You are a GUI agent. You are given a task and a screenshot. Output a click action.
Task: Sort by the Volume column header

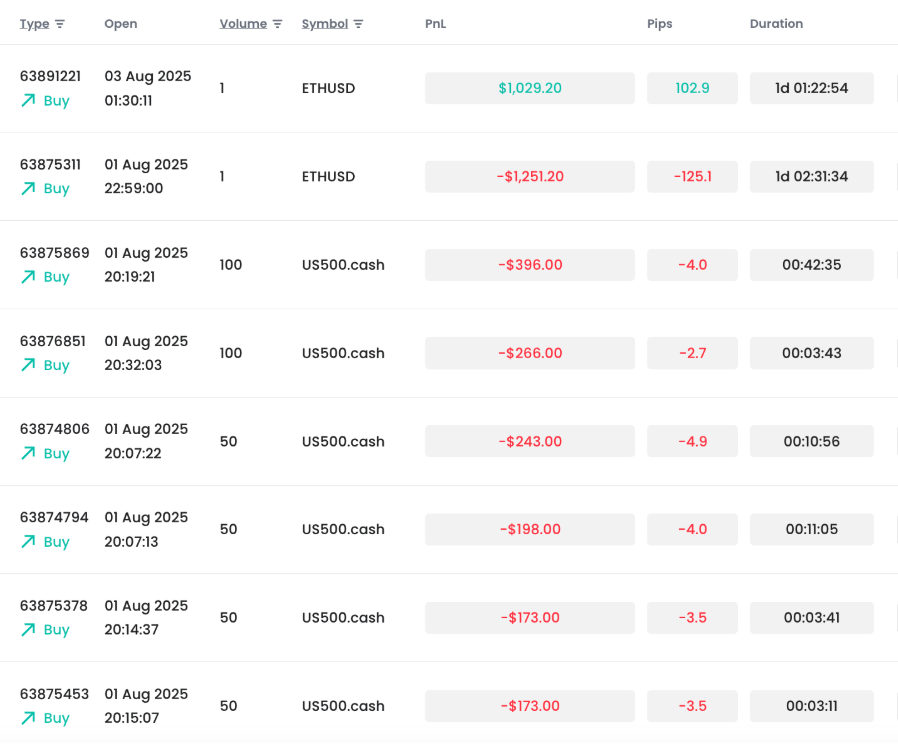click(244, 23)
